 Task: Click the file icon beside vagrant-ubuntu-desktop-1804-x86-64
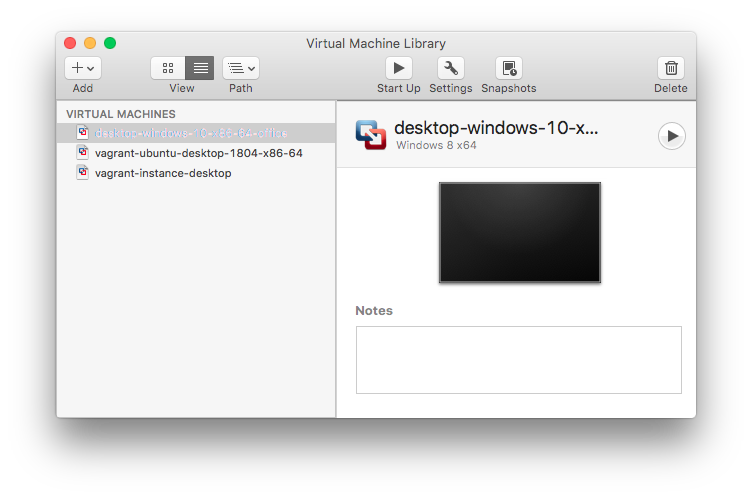click(83, 152)
